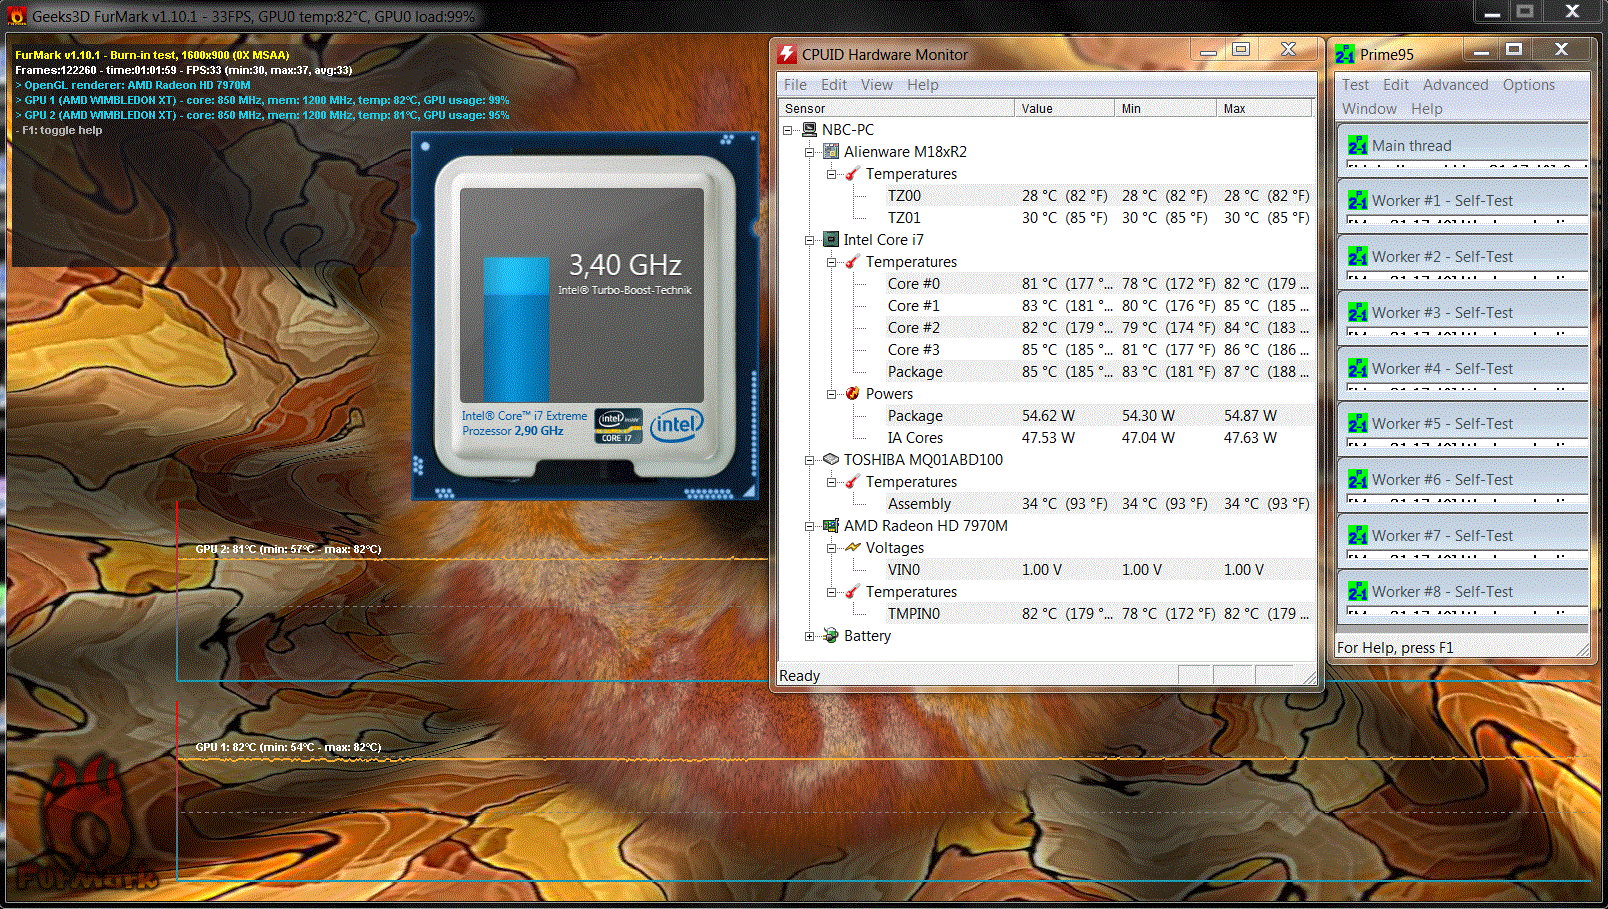Screen dimensions: 1608x909
Task: Expand the Battery node
Action: [x=810, y=636]
